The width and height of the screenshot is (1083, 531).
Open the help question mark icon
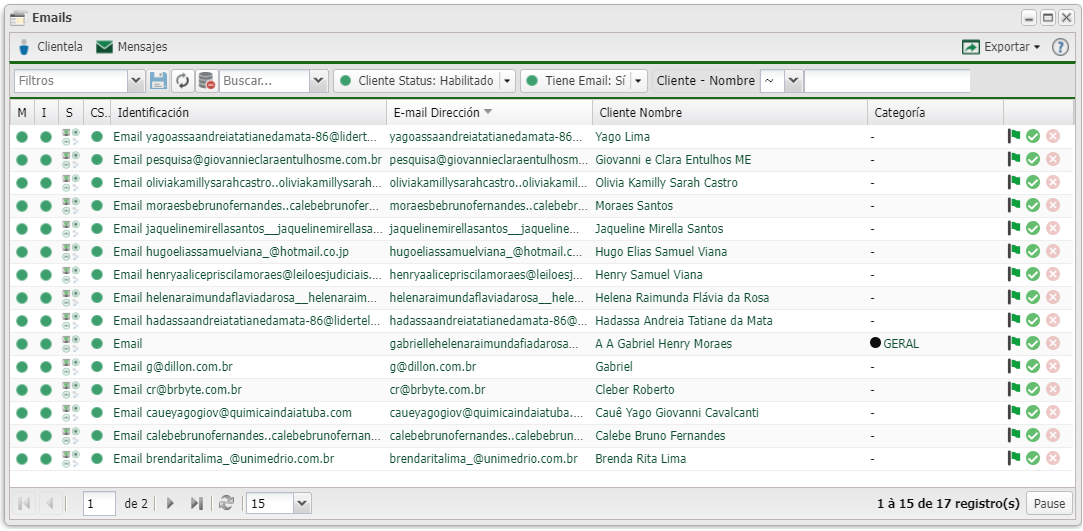click(1060, 47)
